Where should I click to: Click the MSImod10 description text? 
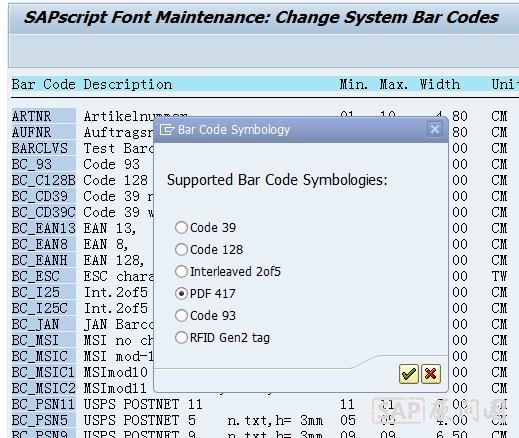[115, 372]
